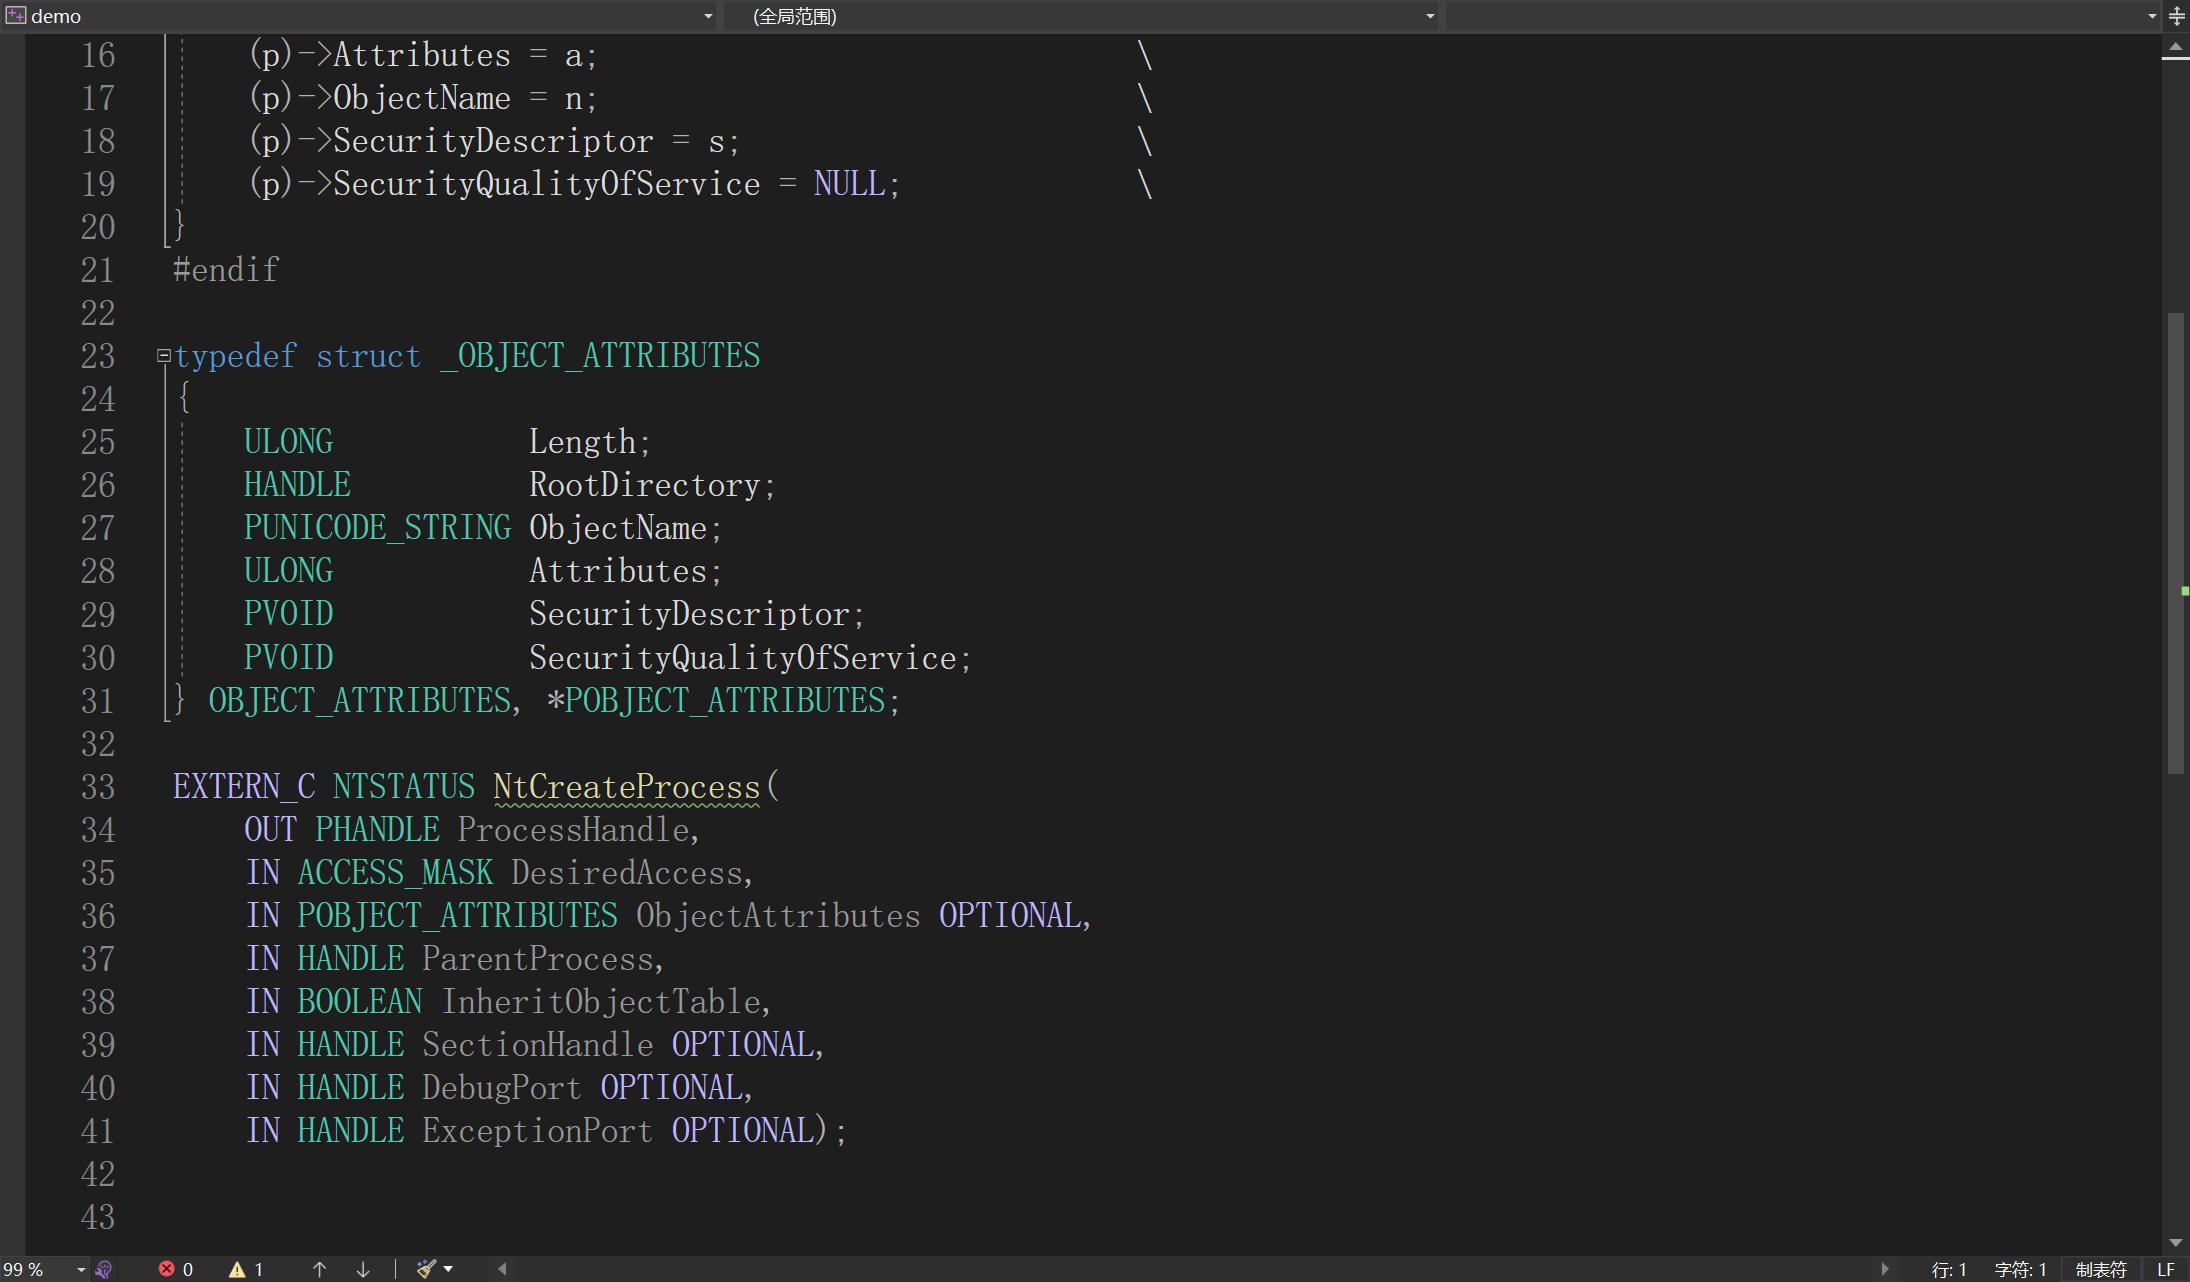The image size is (2190, 1282).
Task: Click the LF line ending indicator
Action: tap(2166, 1269)
